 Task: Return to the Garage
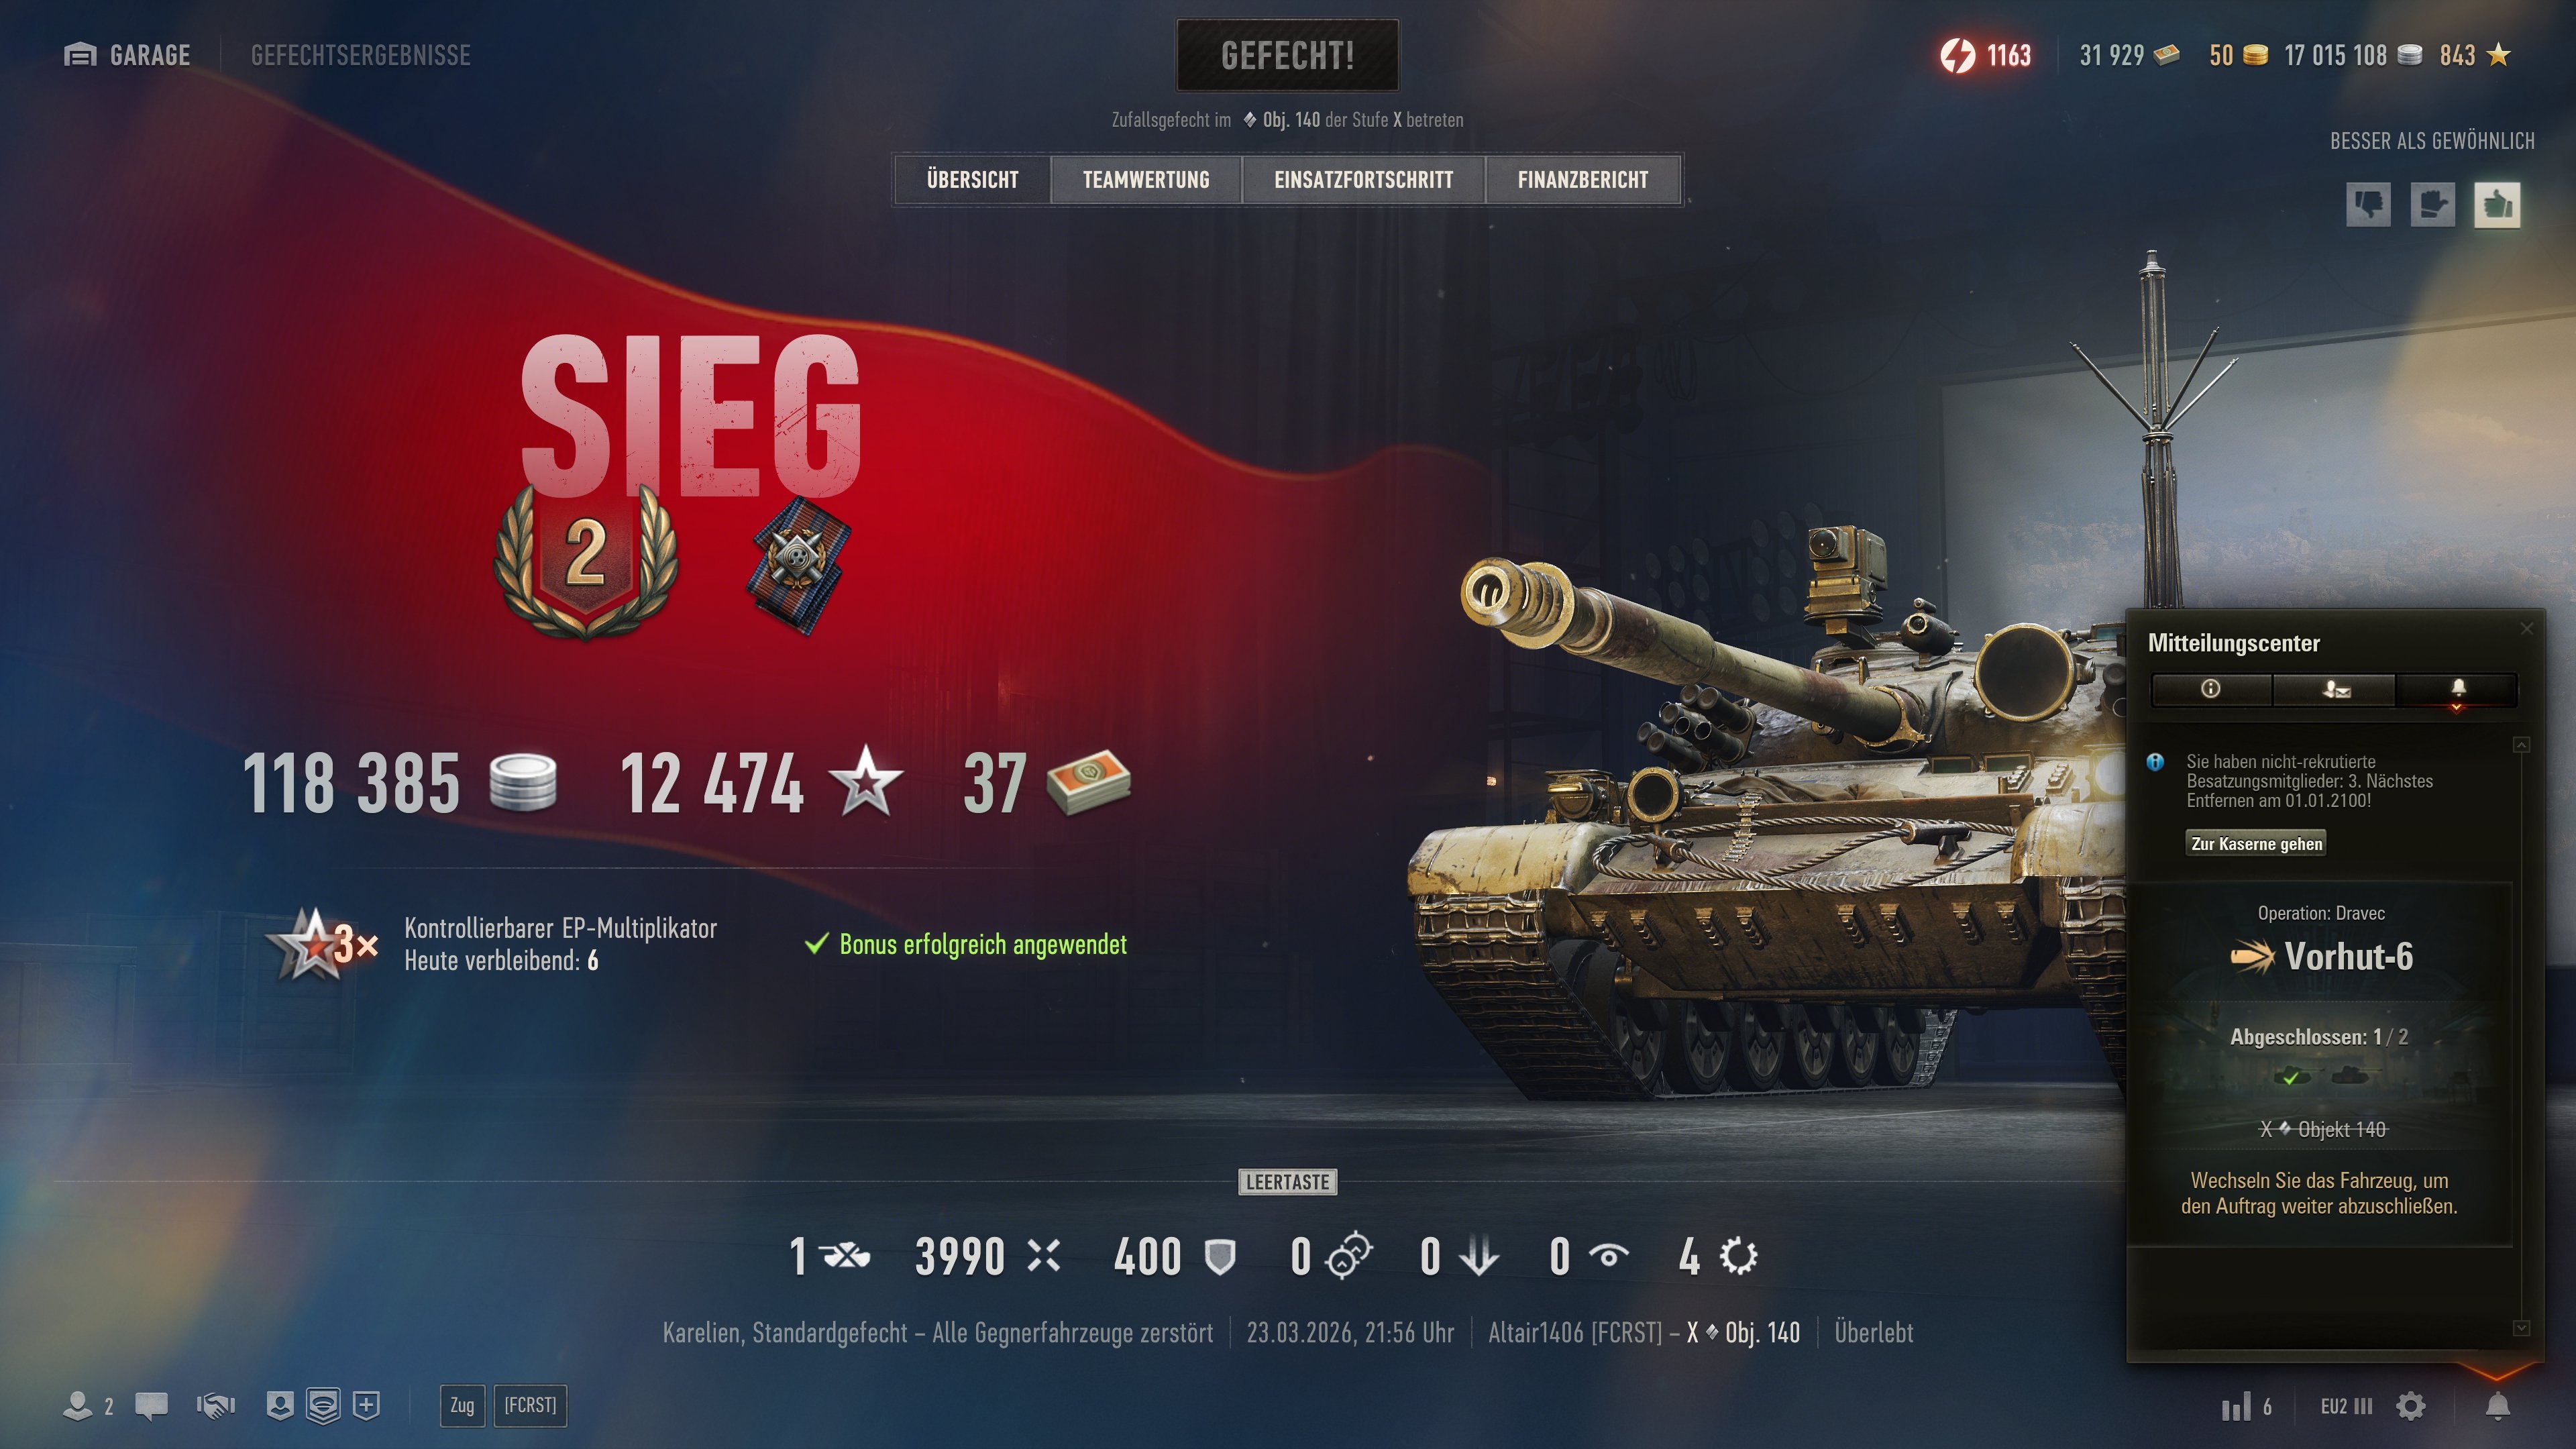pyautogui.click(x=127, y=55)
